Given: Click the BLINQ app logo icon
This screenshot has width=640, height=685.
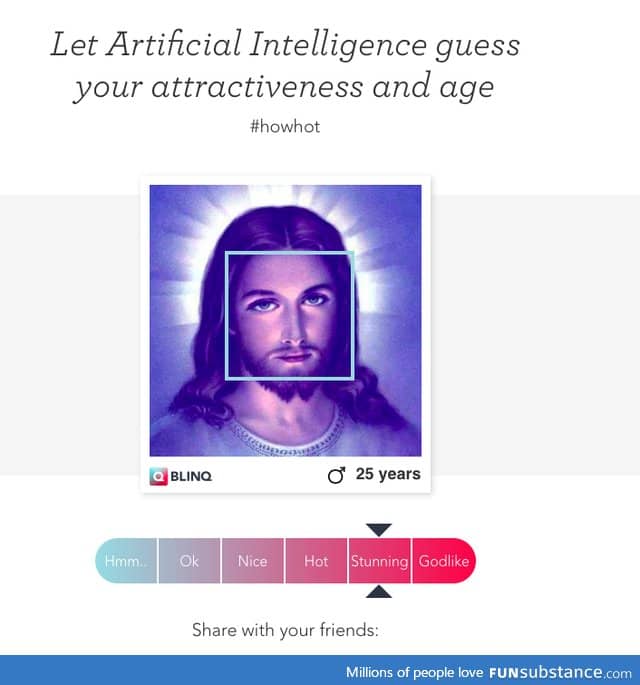Looking at the screenshot, I should [158, 476].
